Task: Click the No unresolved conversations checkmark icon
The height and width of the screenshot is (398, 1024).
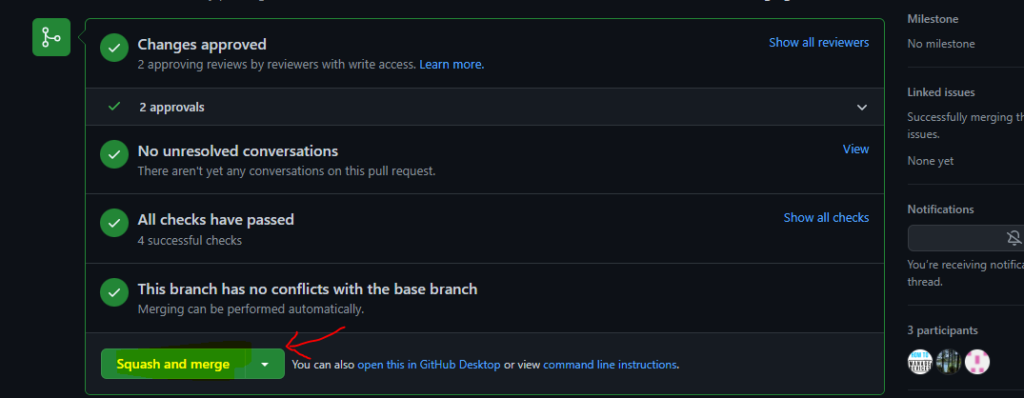Action: (114, 155)
